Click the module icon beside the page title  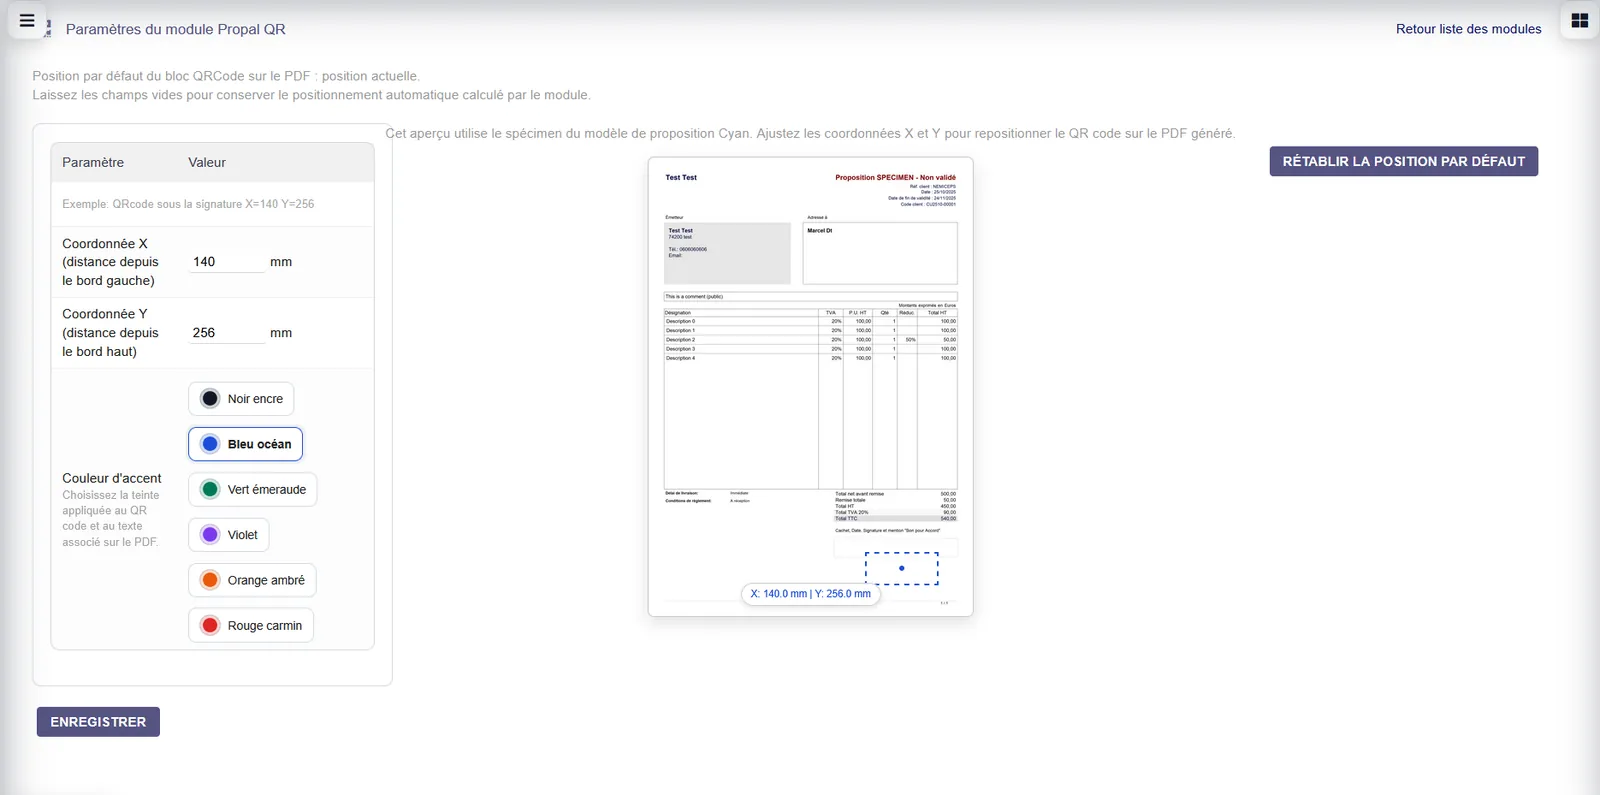(x=48, y=30)
